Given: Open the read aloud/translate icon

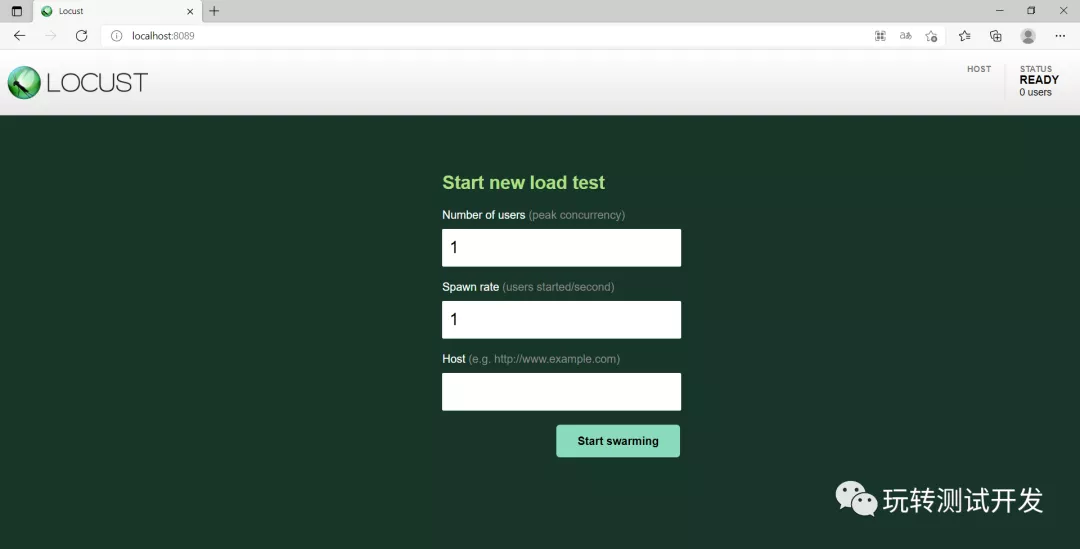Looking at the screenshot, I should point(906,36).
